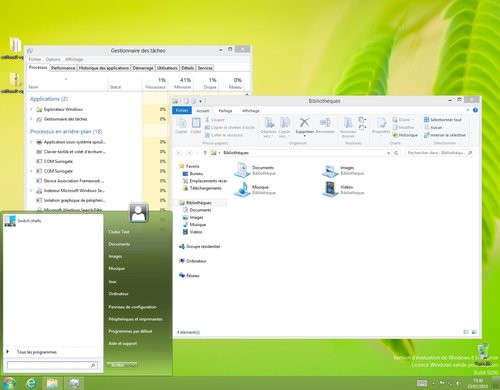Open the Propriétés icon in the ribbon

pyautogui.click(x=381, y=123)
